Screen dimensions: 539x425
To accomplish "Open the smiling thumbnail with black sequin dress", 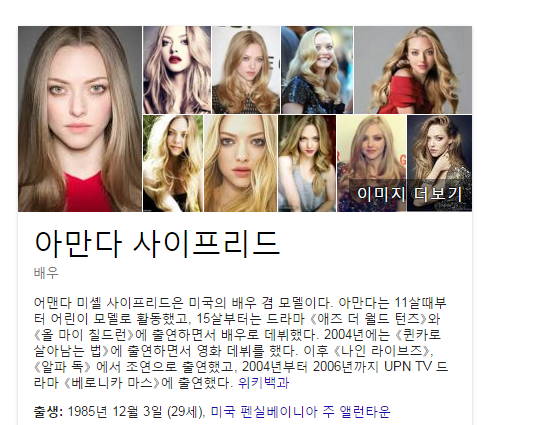I will [x=317, y=70].
